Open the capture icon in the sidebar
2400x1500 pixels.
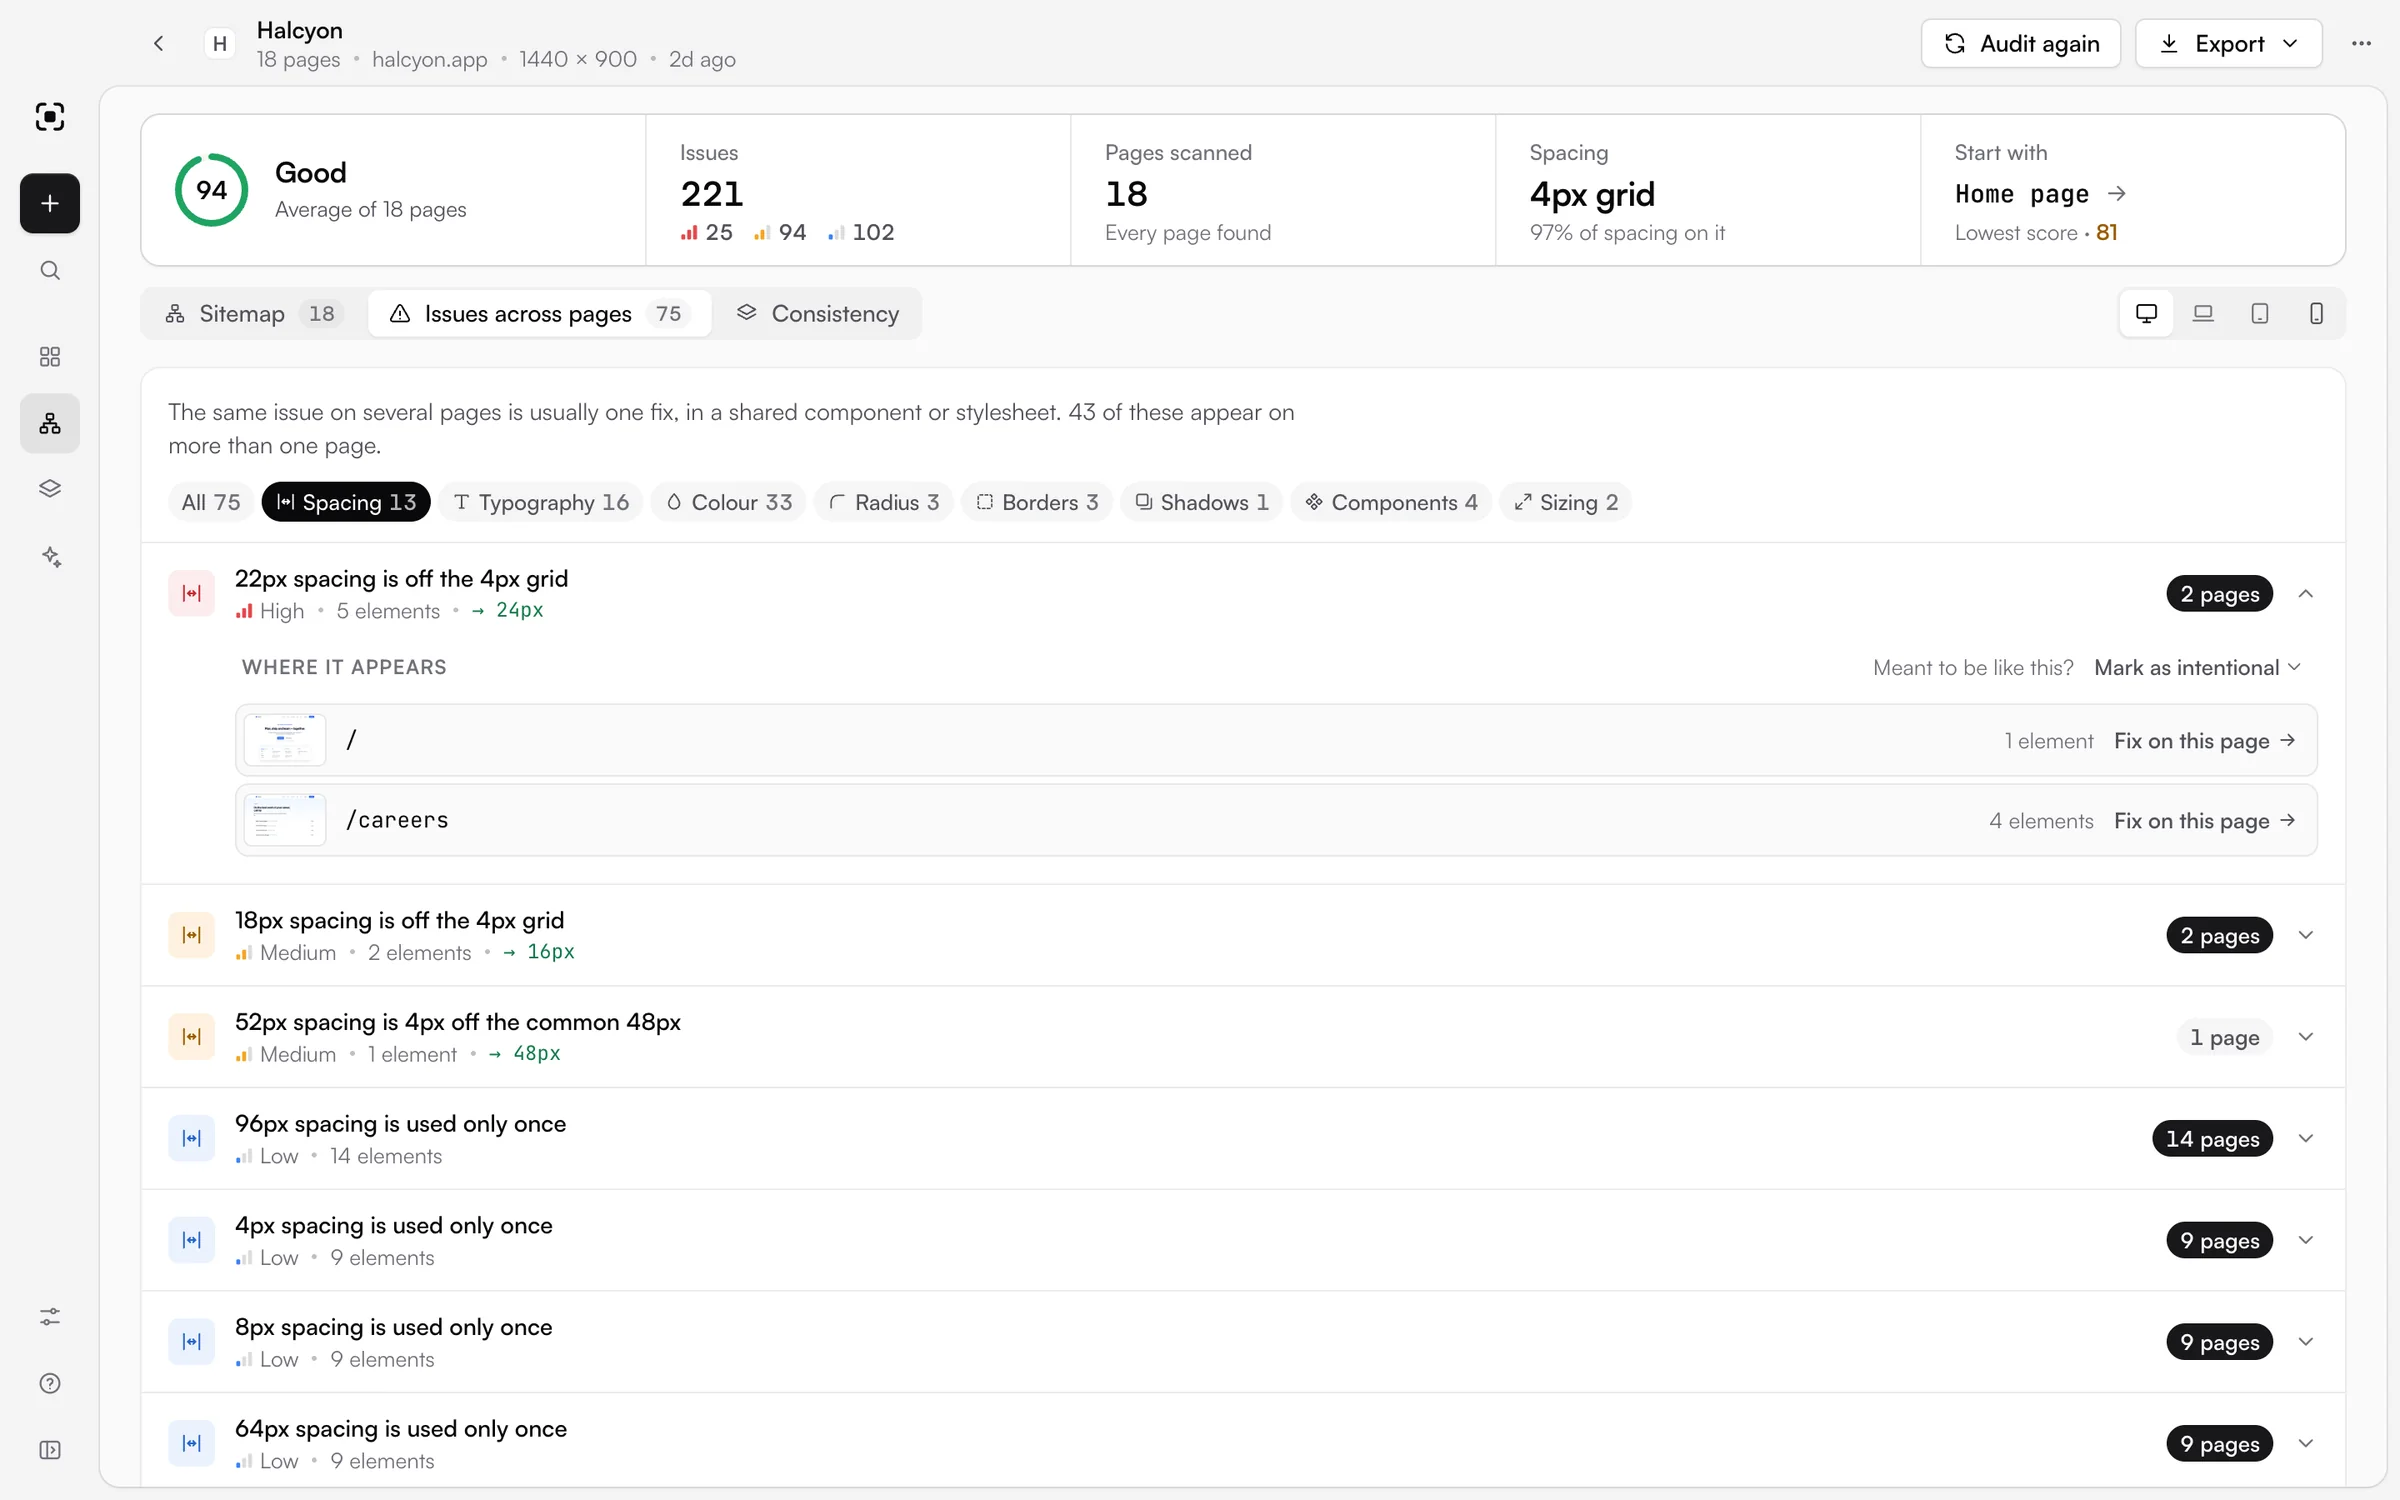50,117
